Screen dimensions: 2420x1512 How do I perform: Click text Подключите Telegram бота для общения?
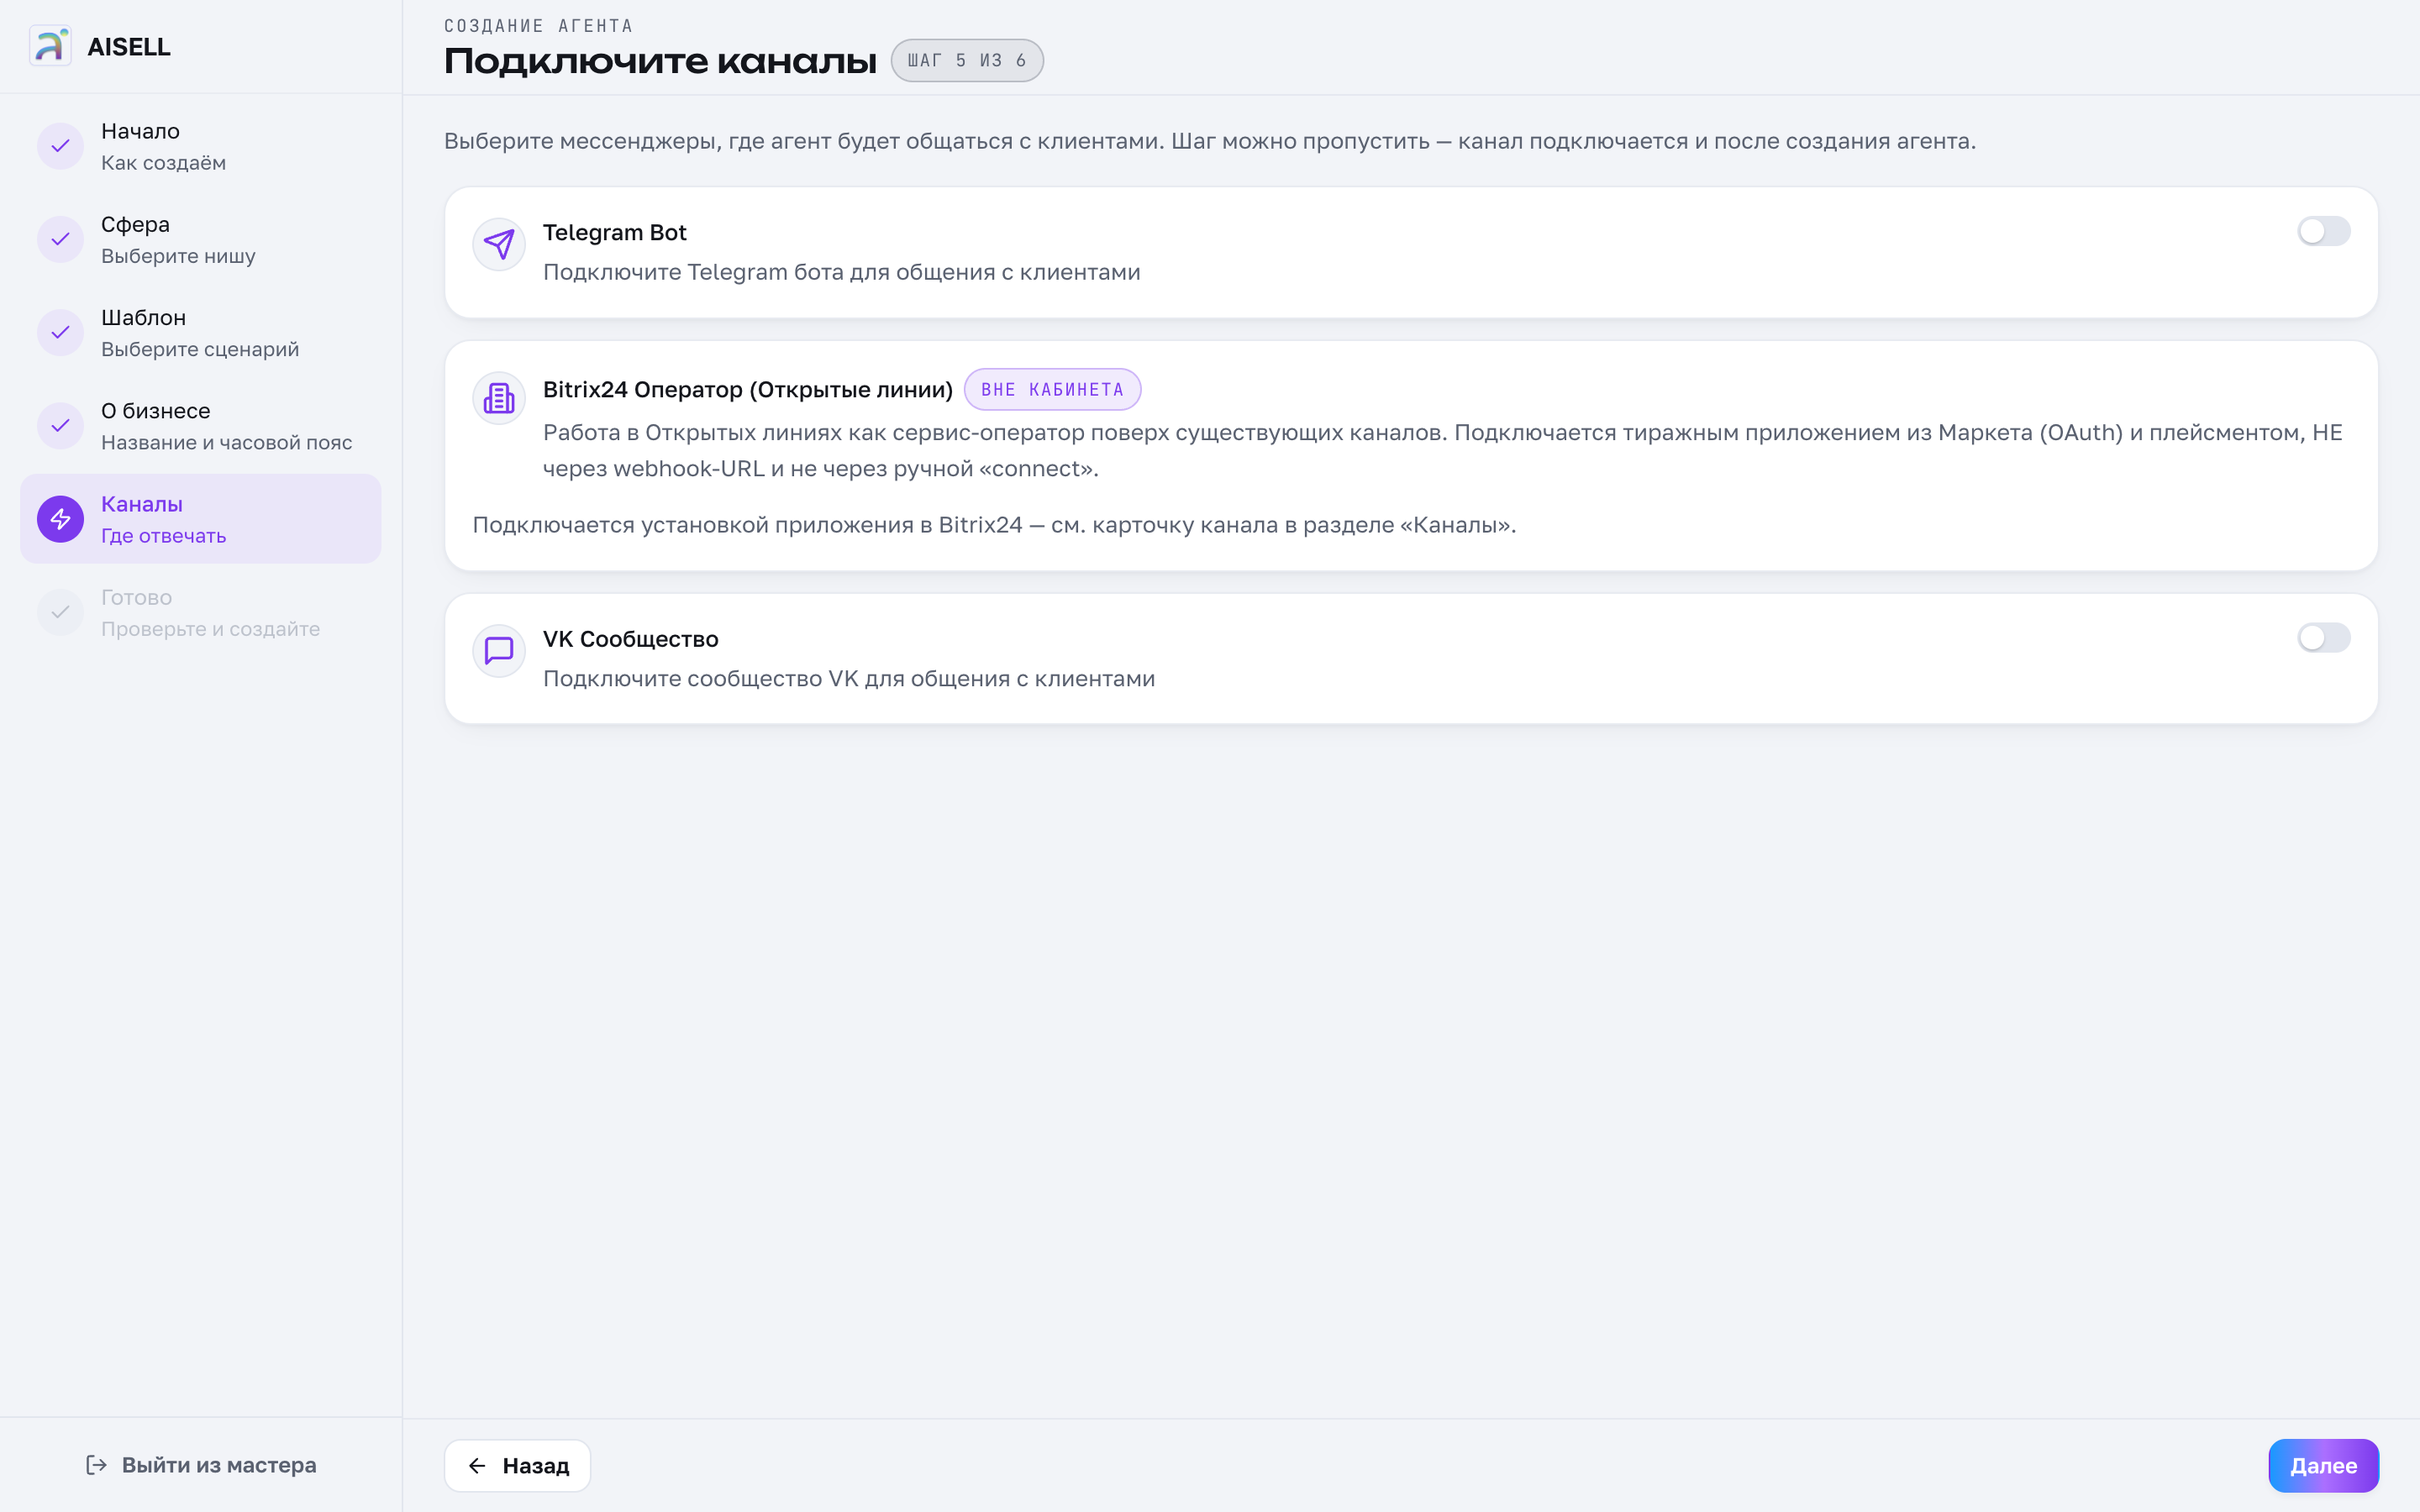coord(841,272)
